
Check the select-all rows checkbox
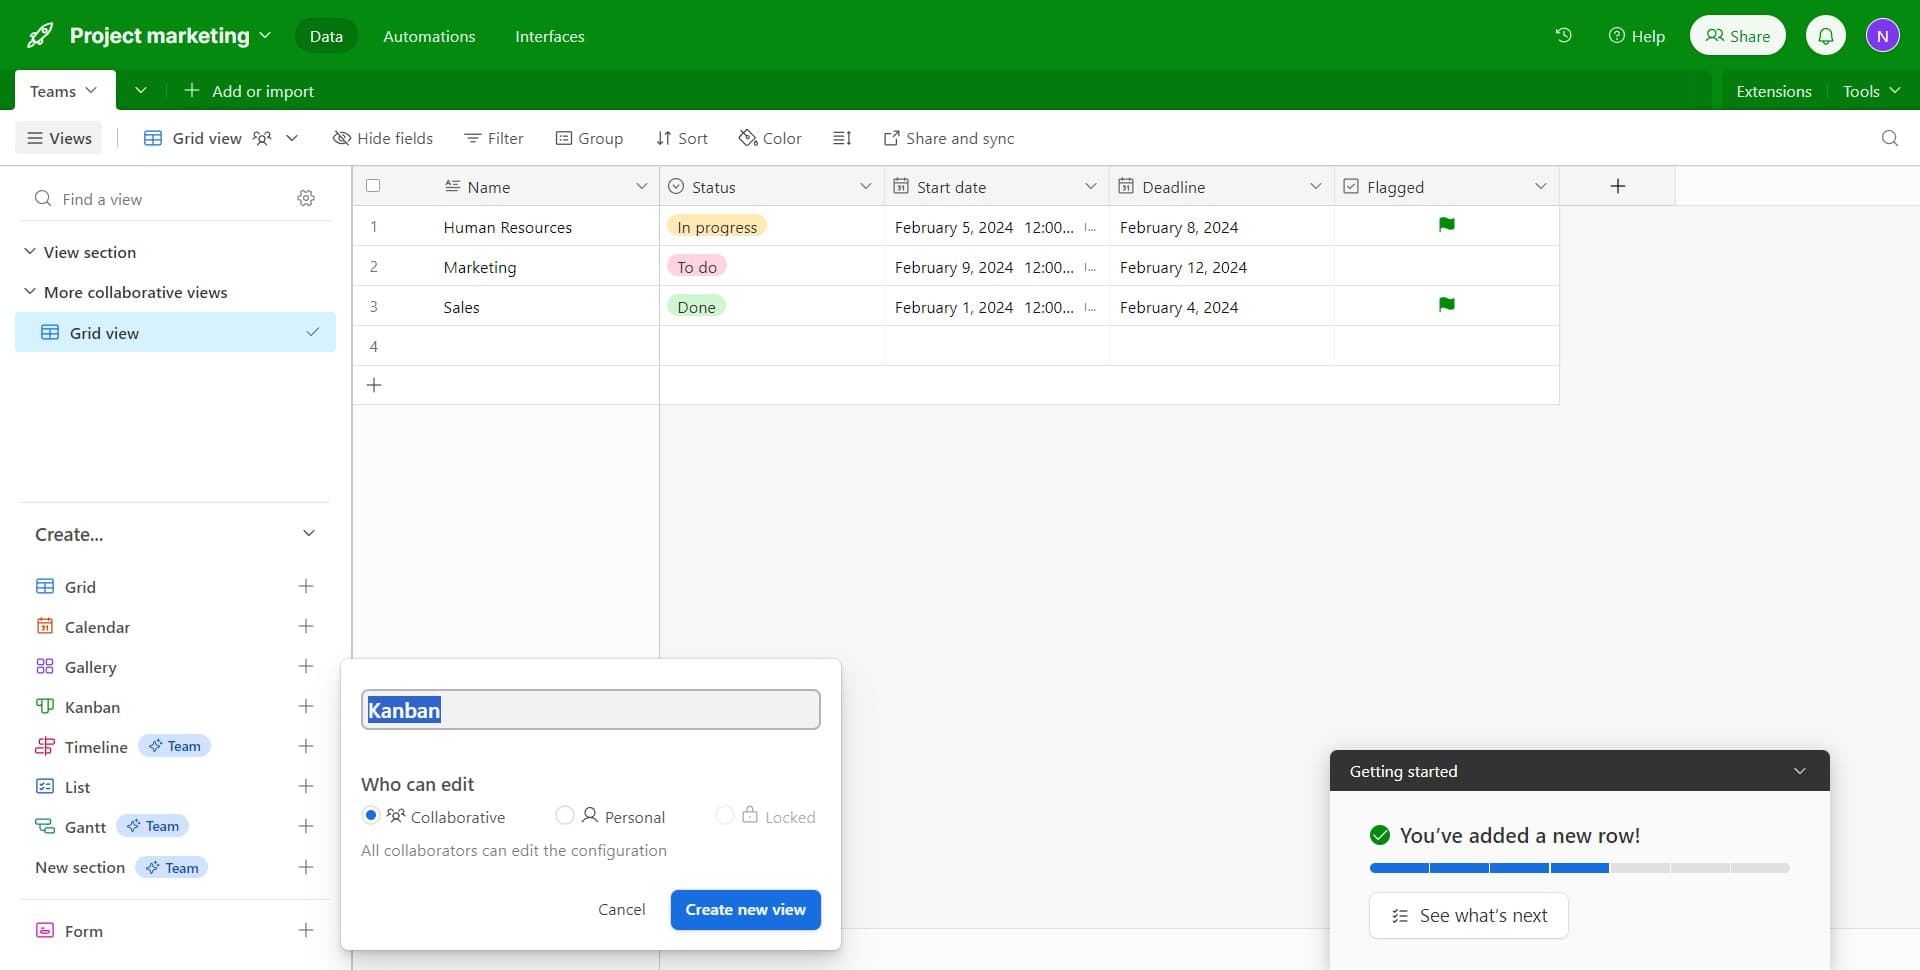click(x=373, y=186)
